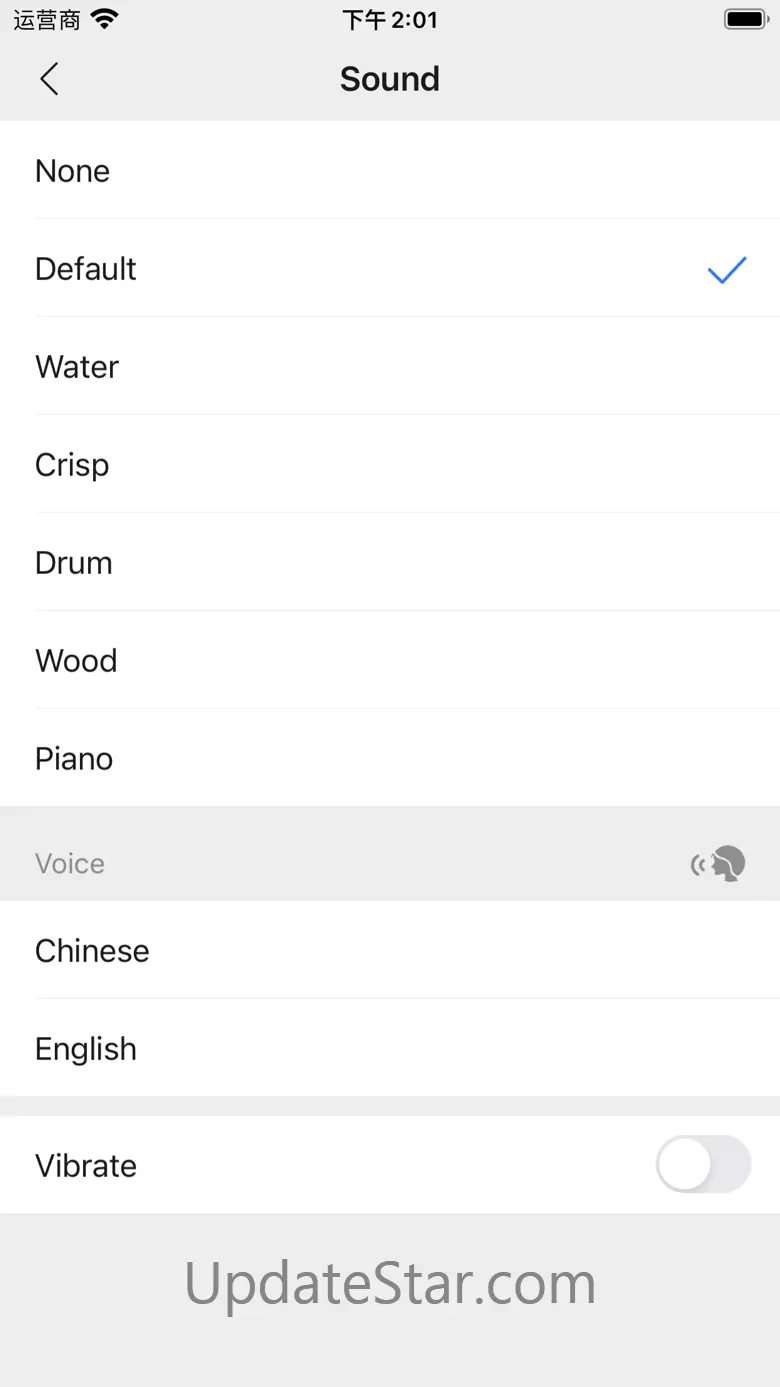Tap the Voice section header

70,864
